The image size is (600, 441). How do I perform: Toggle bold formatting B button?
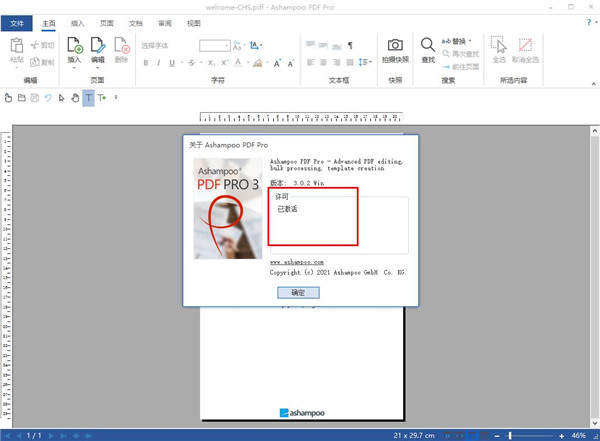[x=146, y=63]
